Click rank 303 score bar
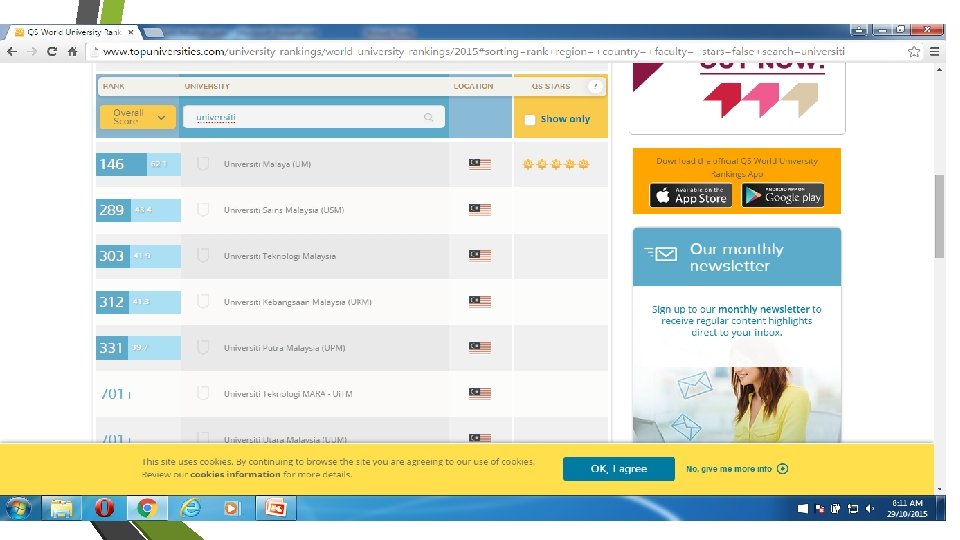Screen dimensions: 960x540 click(x=138, y=256)
